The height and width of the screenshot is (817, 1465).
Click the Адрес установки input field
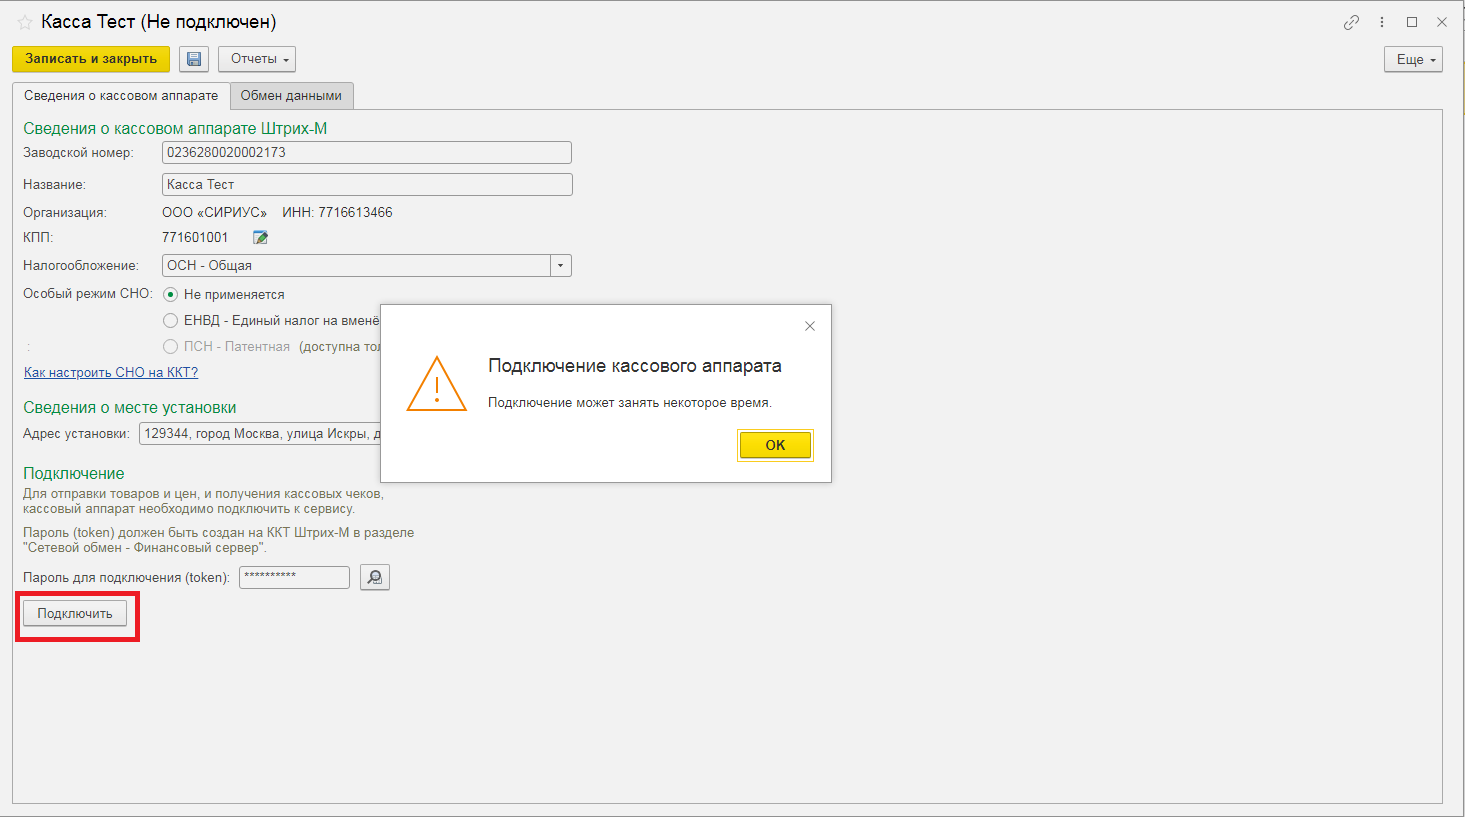[260, 433]
